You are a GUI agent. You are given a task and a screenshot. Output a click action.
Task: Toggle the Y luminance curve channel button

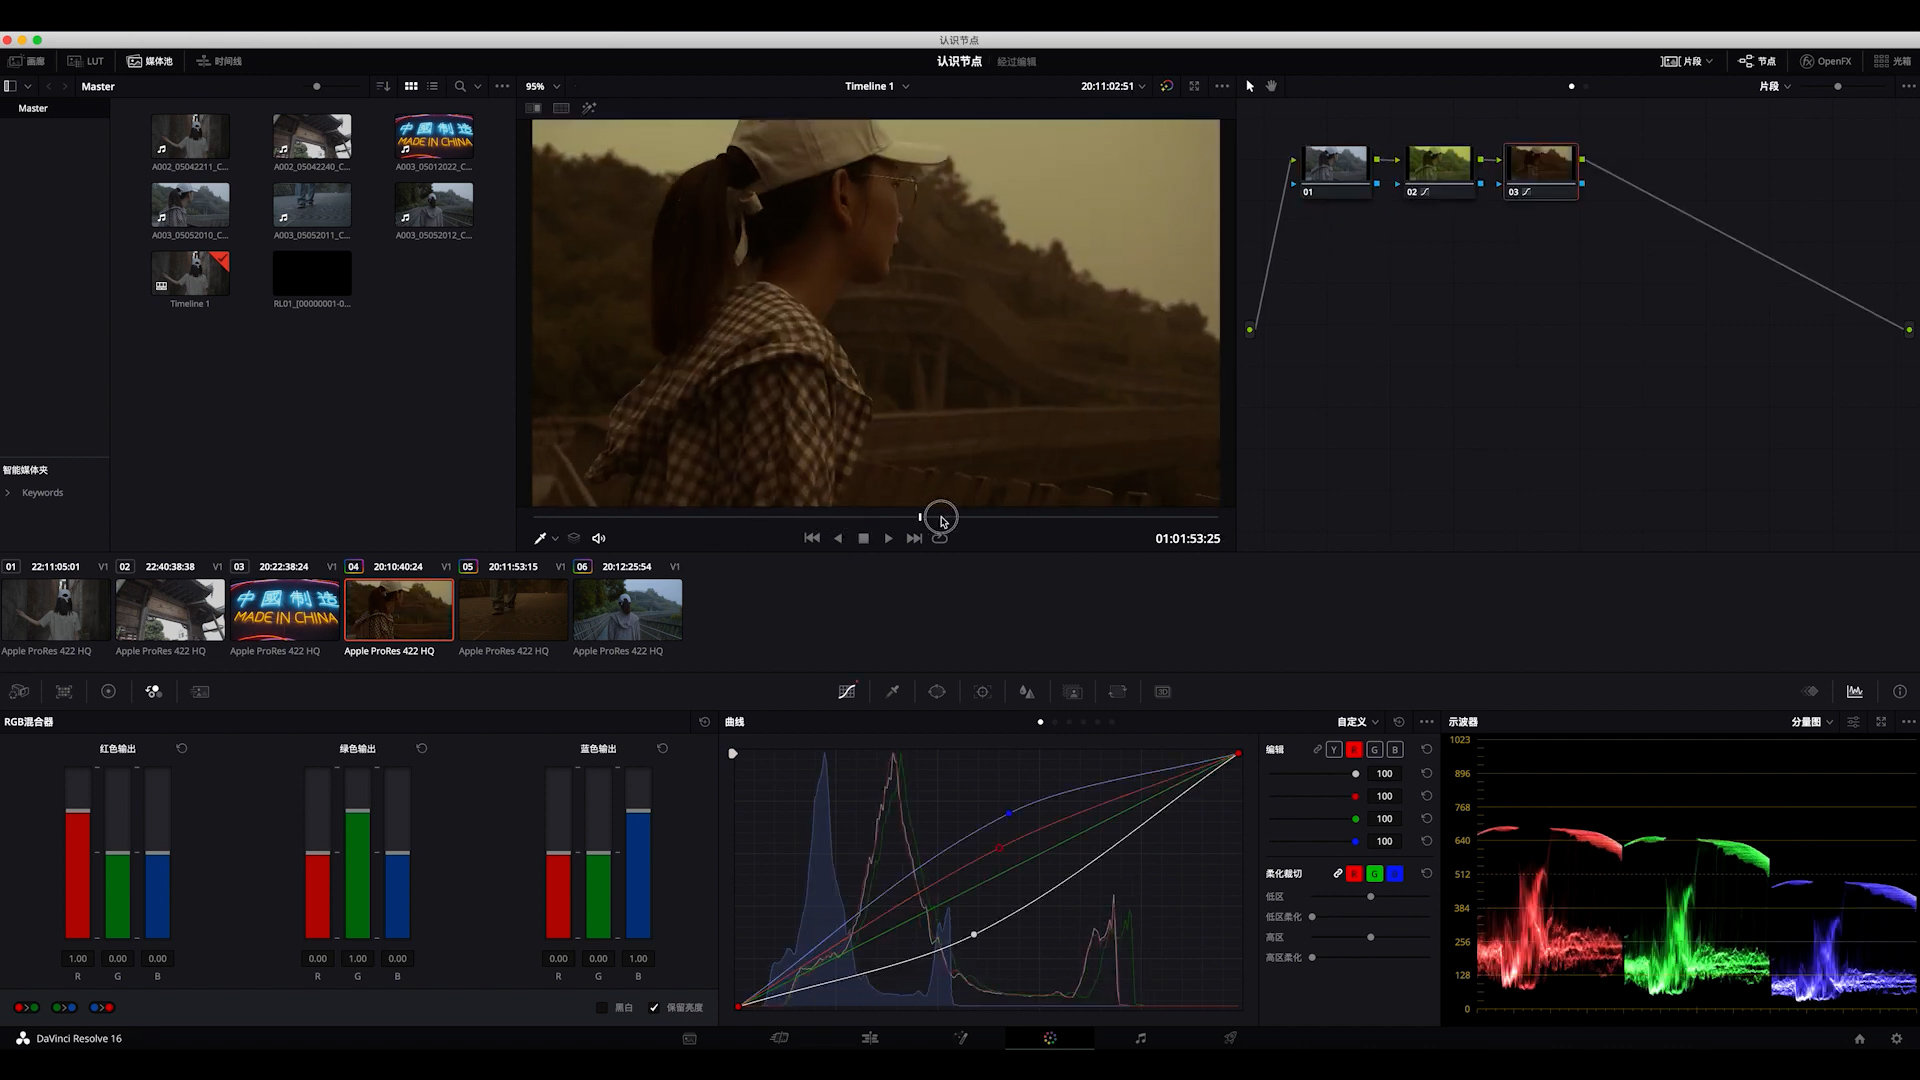1334,749
